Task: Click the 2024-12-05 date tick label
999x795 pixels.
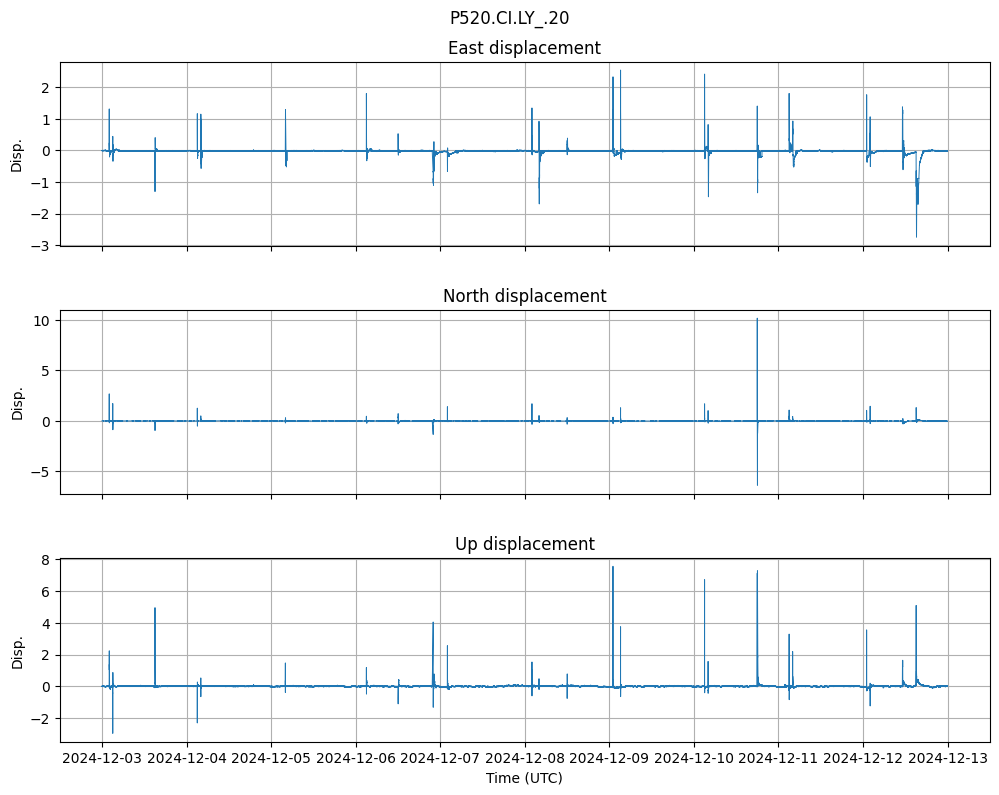Action: 271,758
